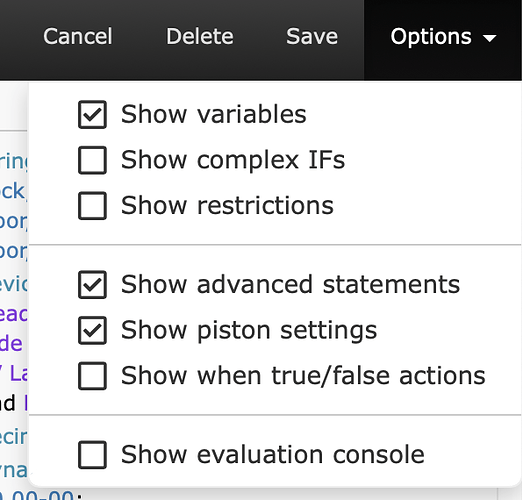Select the 'Show piston settings' label text
The image size is (522, 500).
coord(249,330)
